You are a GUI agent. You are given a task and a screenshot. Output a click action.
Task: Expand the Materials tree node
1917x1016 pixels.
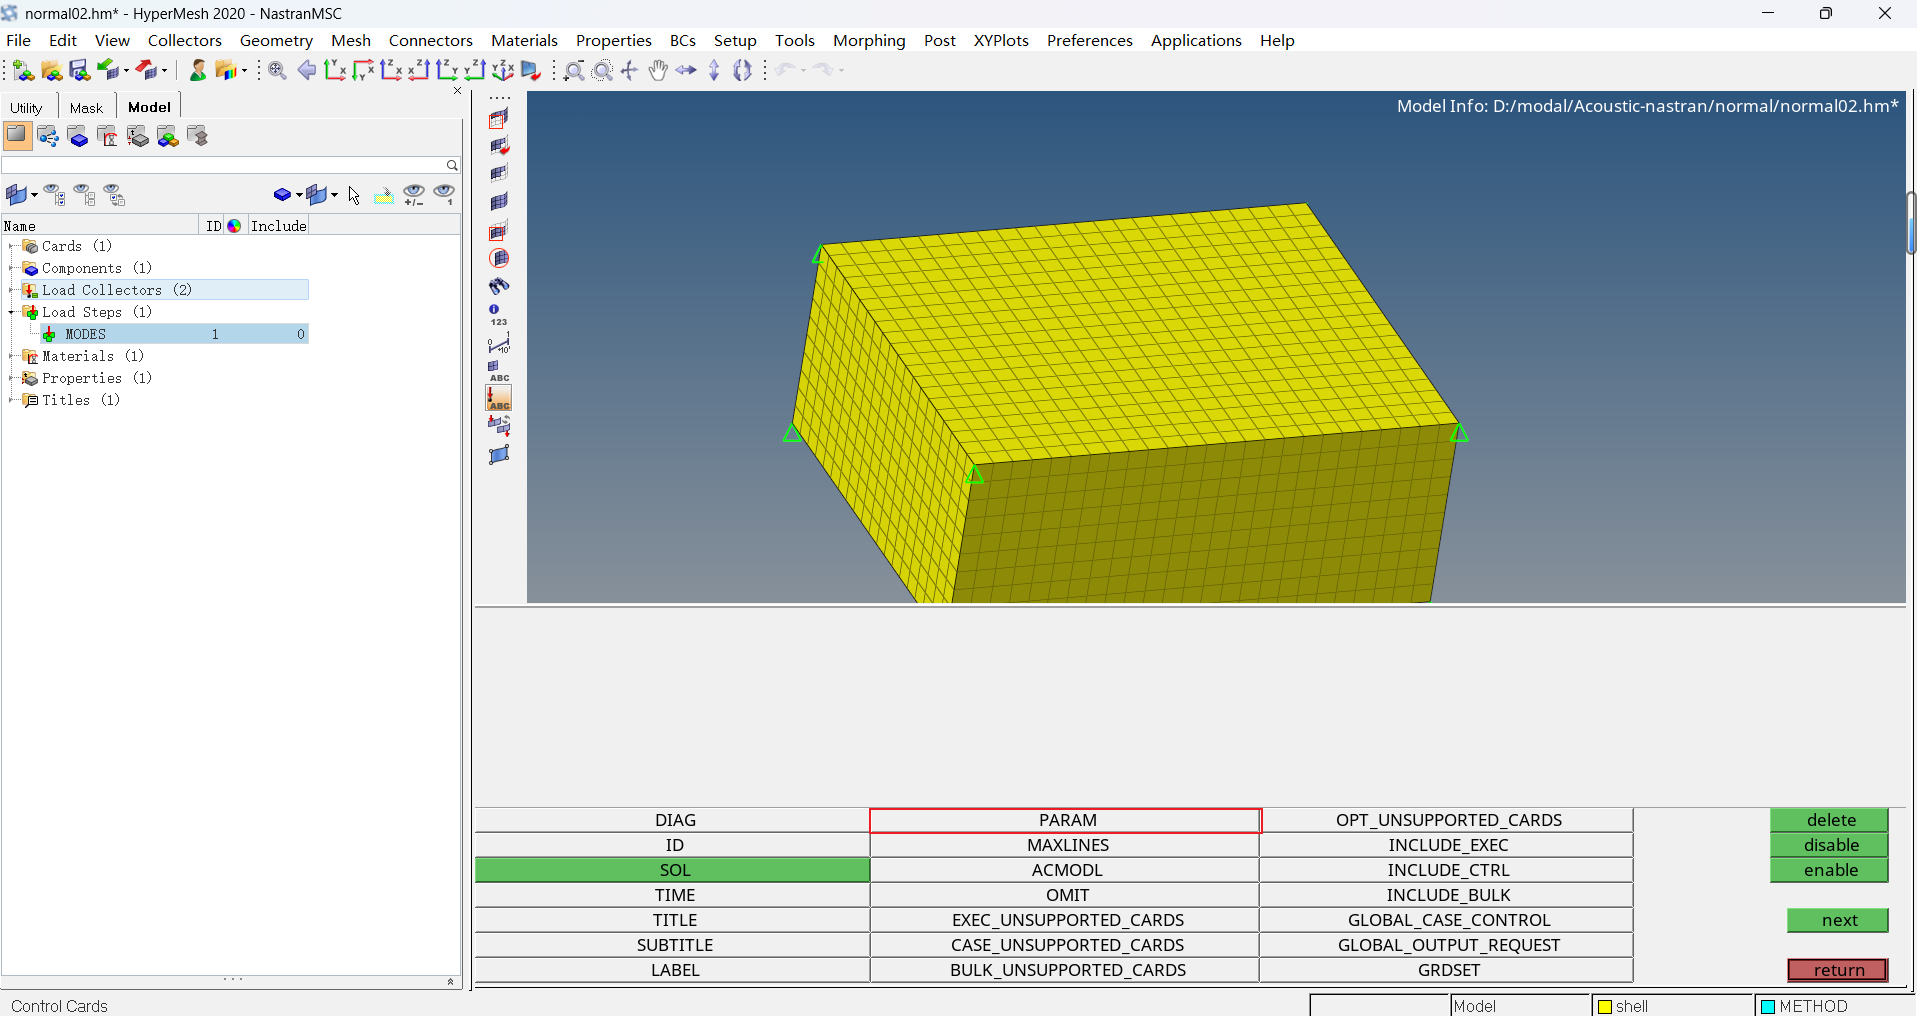coord(9,356)
